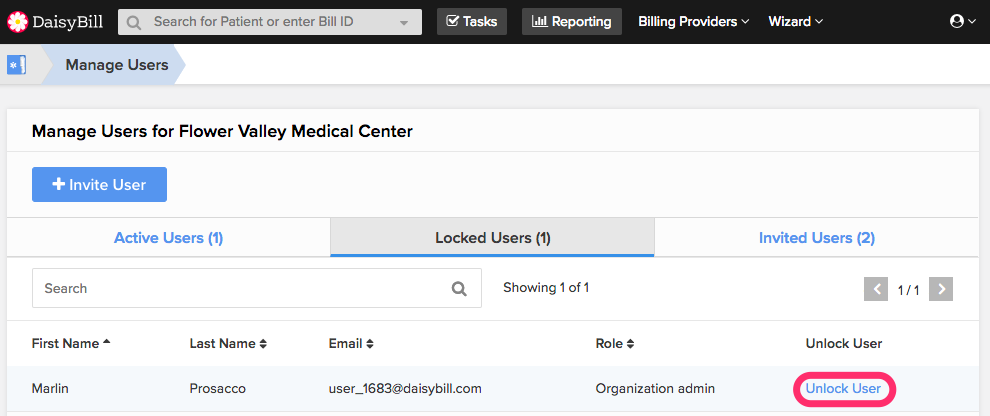Go to previous page arrow
Image resolution: width=990 pixels, height=416 pixels.
(876, 289)
